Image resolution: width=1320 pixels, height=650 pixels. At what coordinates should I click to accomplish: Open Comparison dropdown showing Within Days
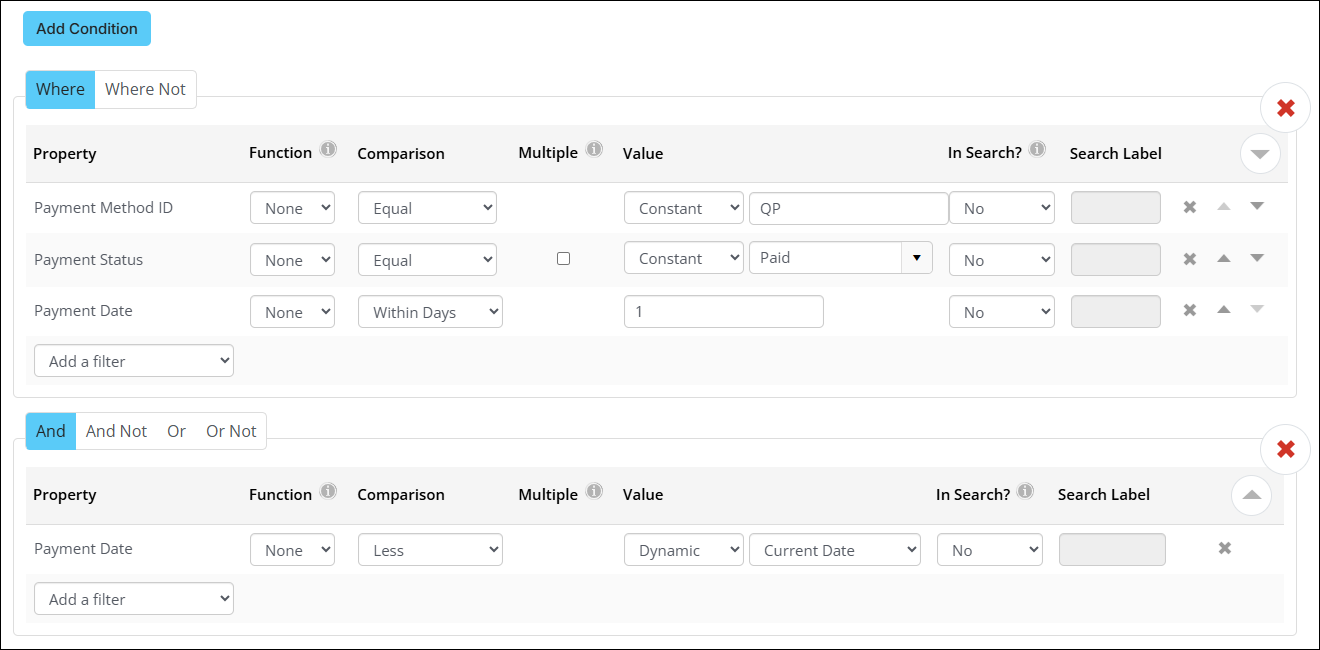[430, 312]
